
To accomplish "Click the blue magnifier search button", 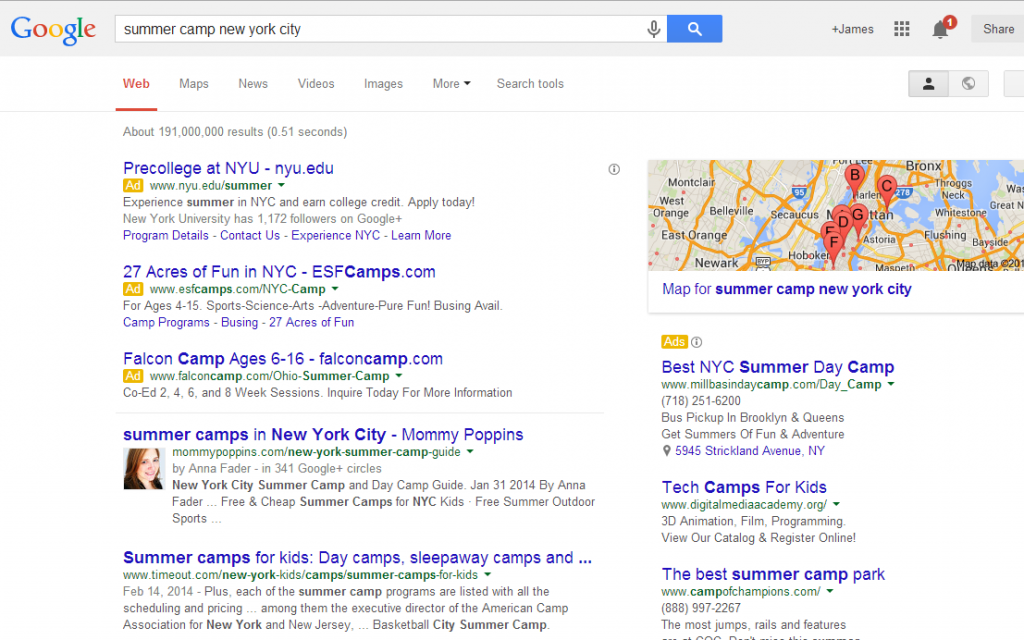I will point(694,29).
